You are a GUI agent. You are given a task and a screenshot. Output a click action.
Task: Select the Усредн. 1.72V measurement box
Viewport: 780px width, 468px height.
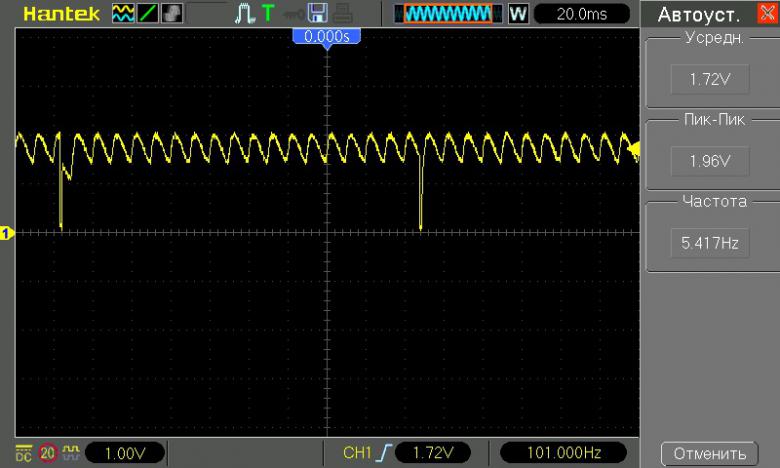point(710,79)
